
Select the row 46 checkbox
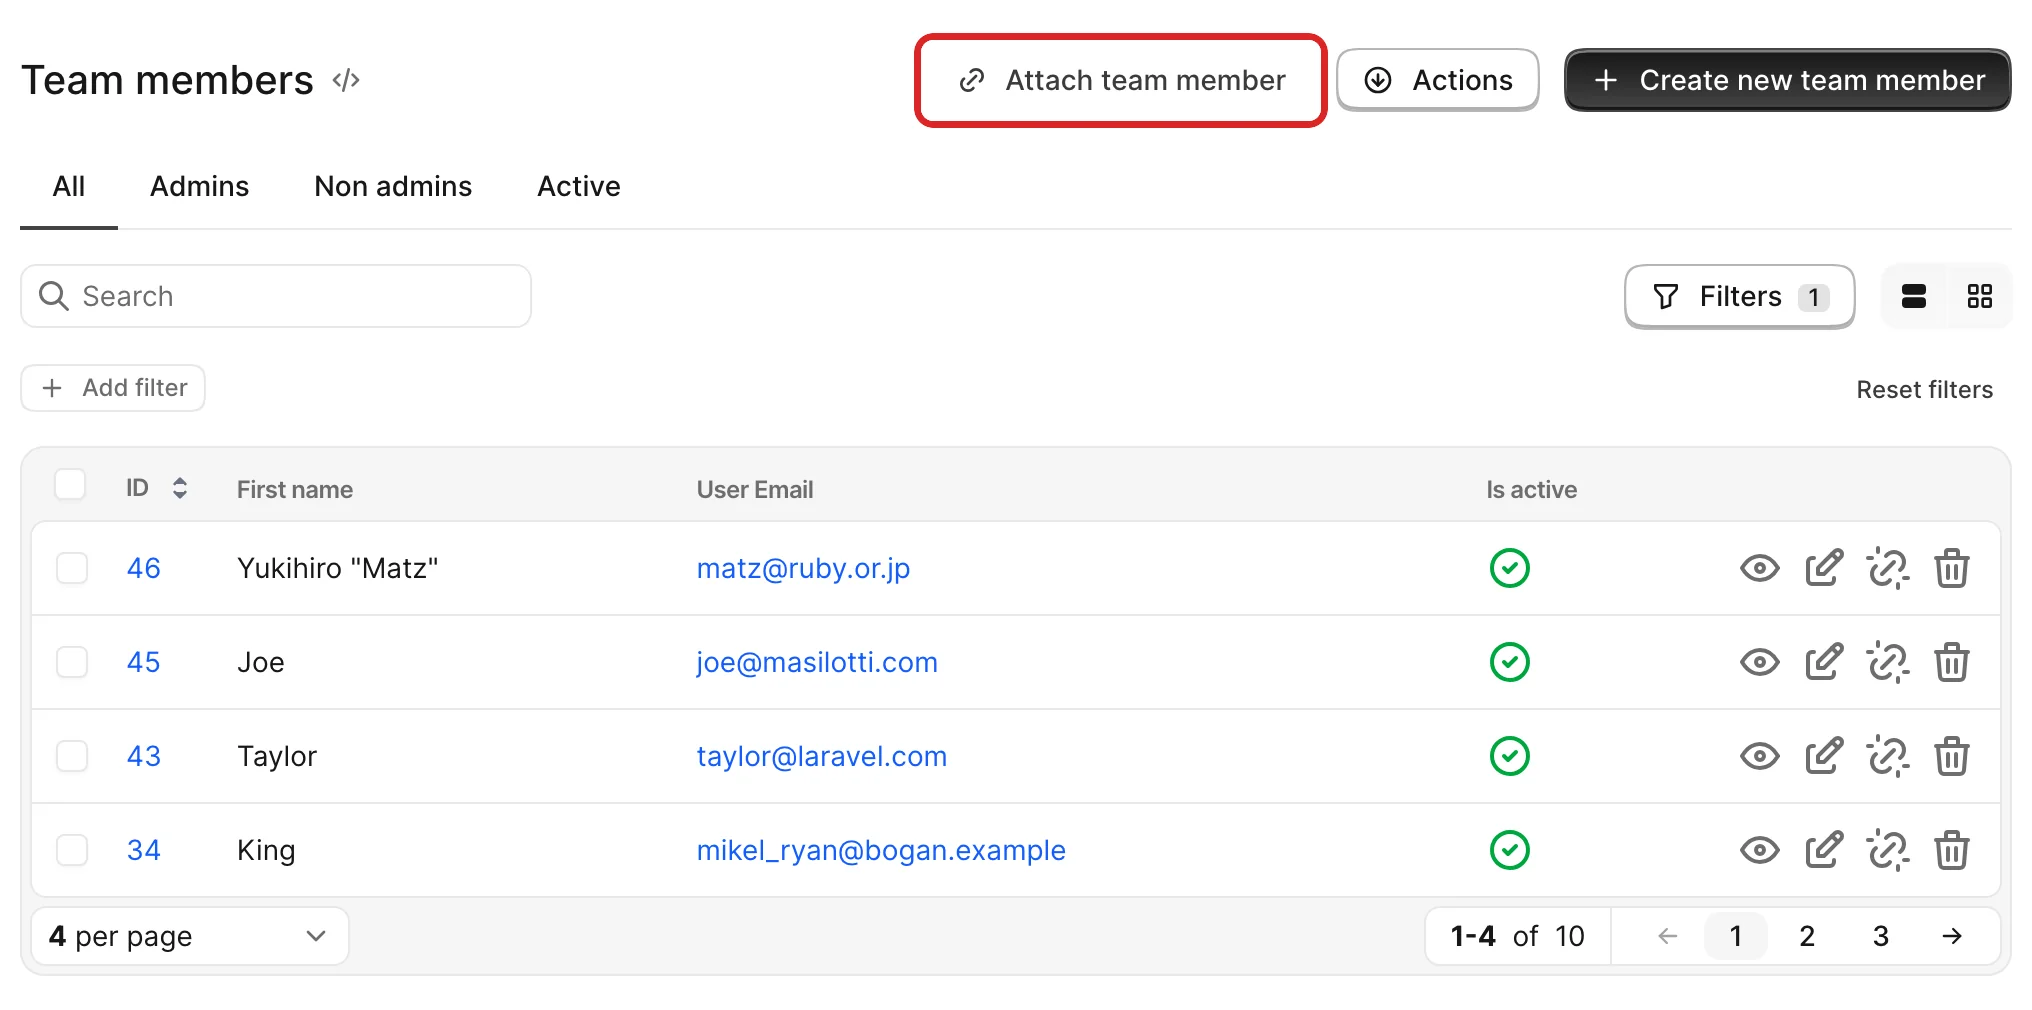(72, 568)
